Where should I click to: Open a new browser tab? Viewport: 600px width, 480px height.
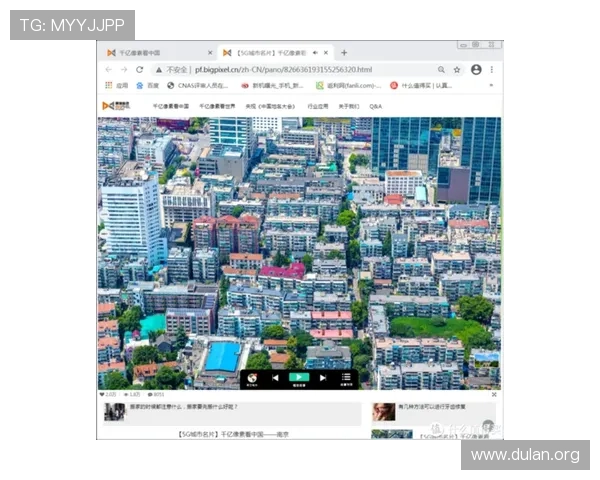coord(344,52)
